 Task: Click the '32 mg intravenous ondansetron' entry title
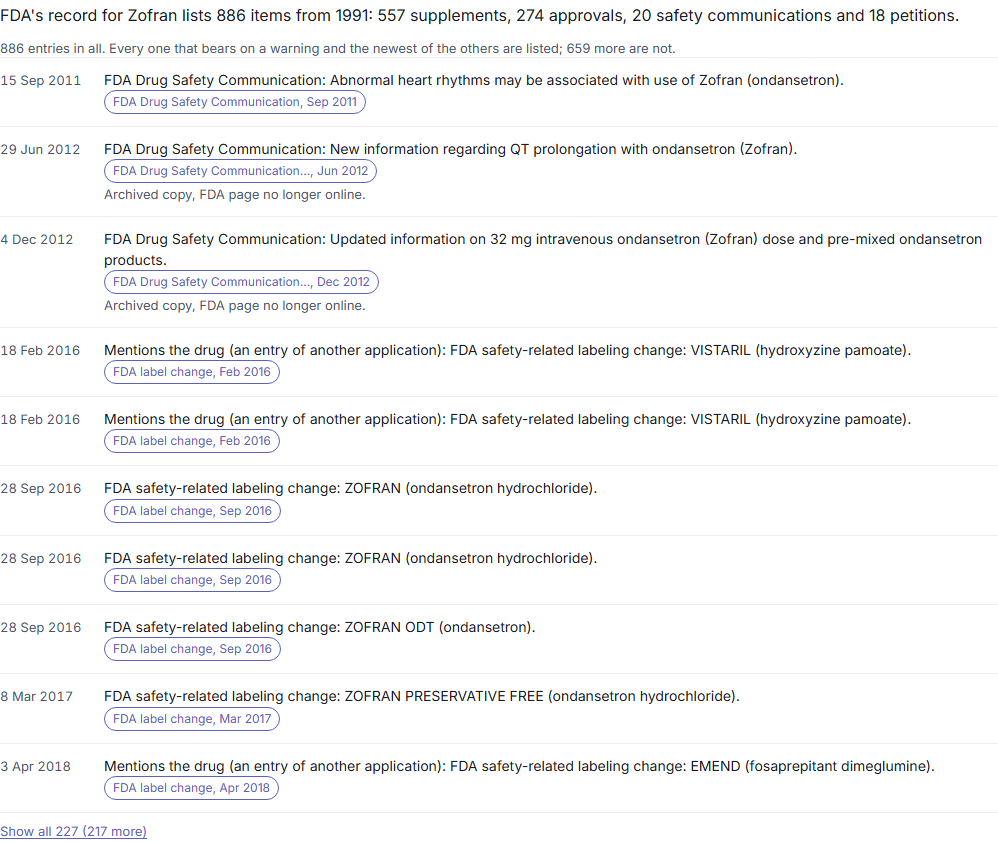(x=543, y=249)
